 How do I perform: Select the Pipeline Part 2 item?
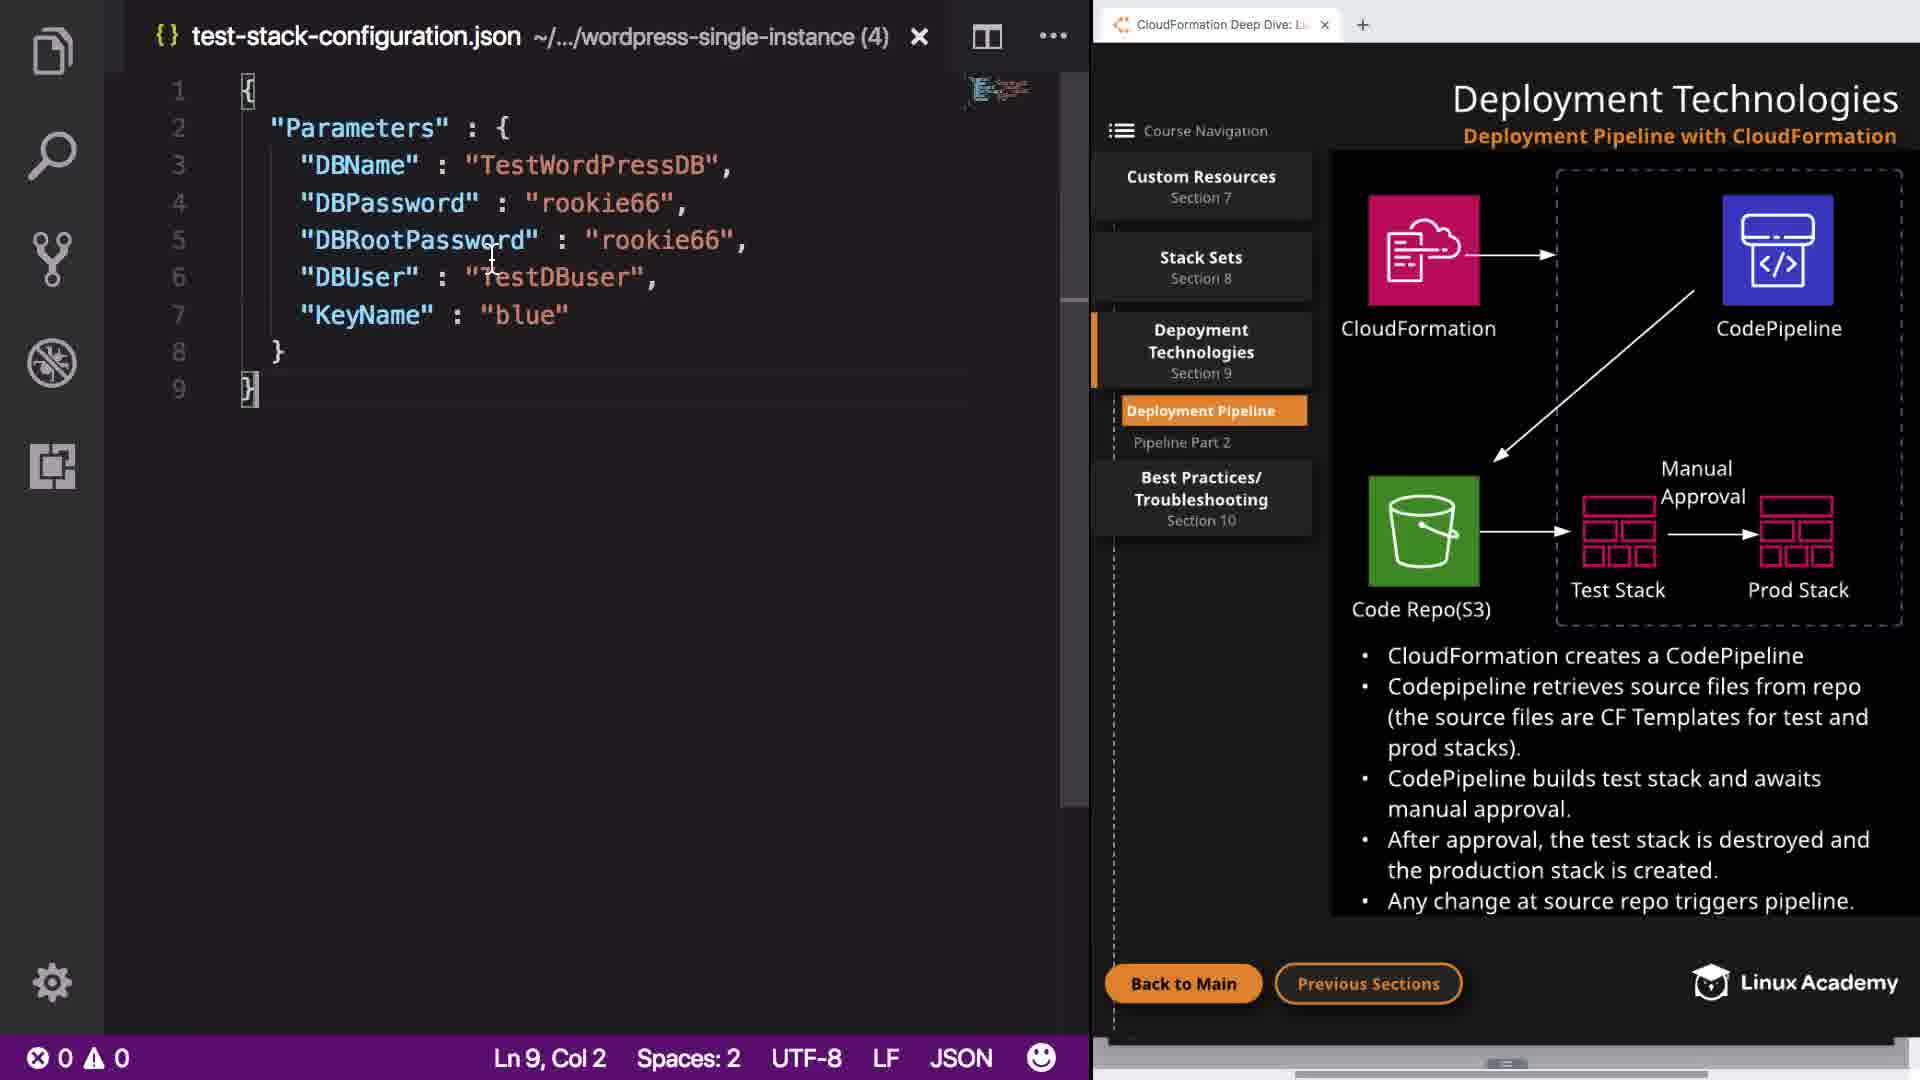tap(1182, 442)
